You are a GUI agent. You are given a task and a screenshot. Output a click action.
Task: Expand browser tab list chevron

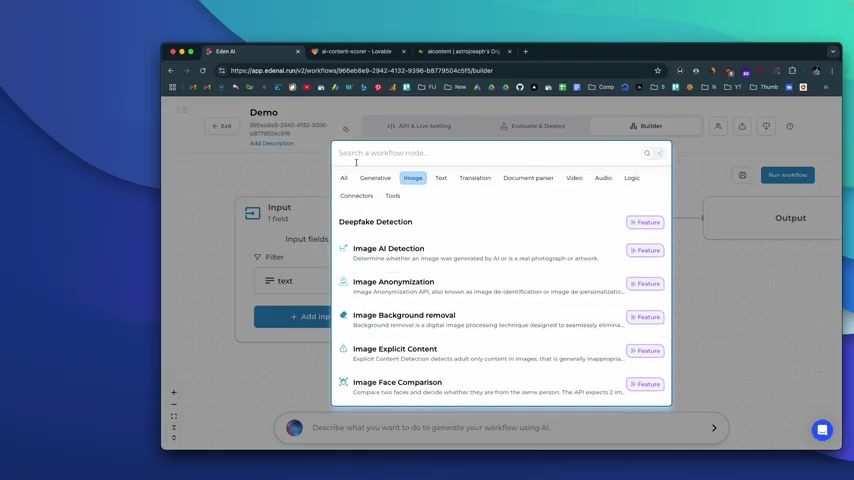point(833,52)
